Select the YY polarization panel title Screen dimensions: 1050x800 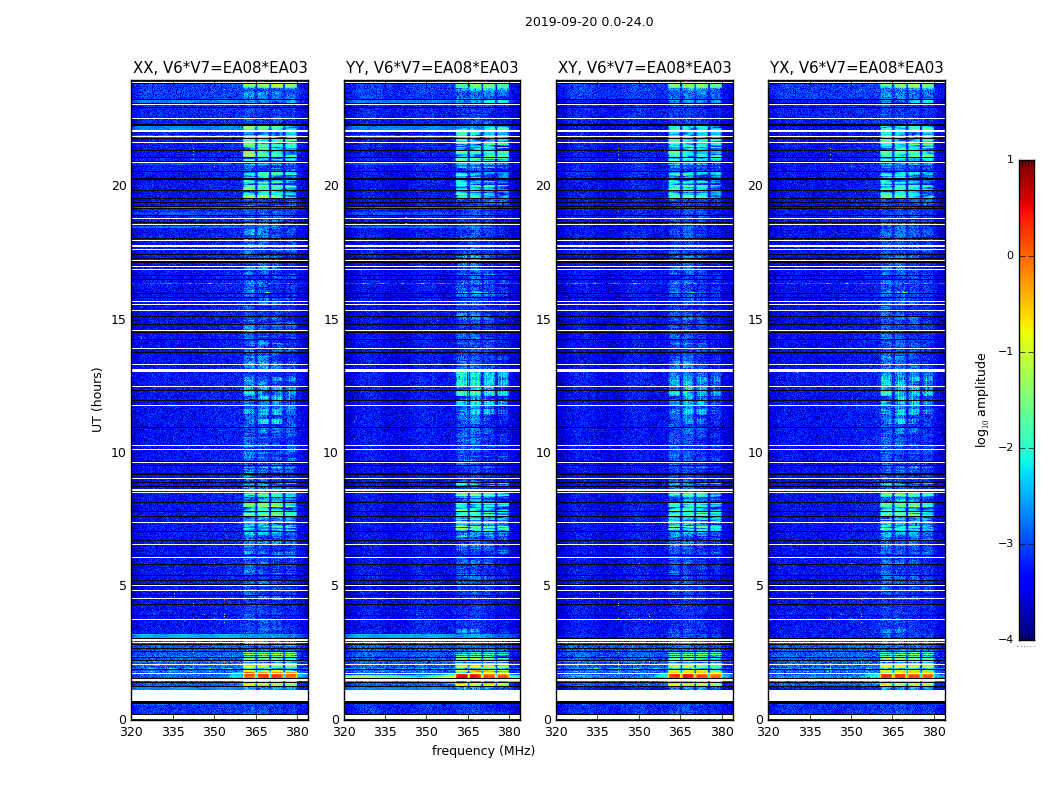432,68
